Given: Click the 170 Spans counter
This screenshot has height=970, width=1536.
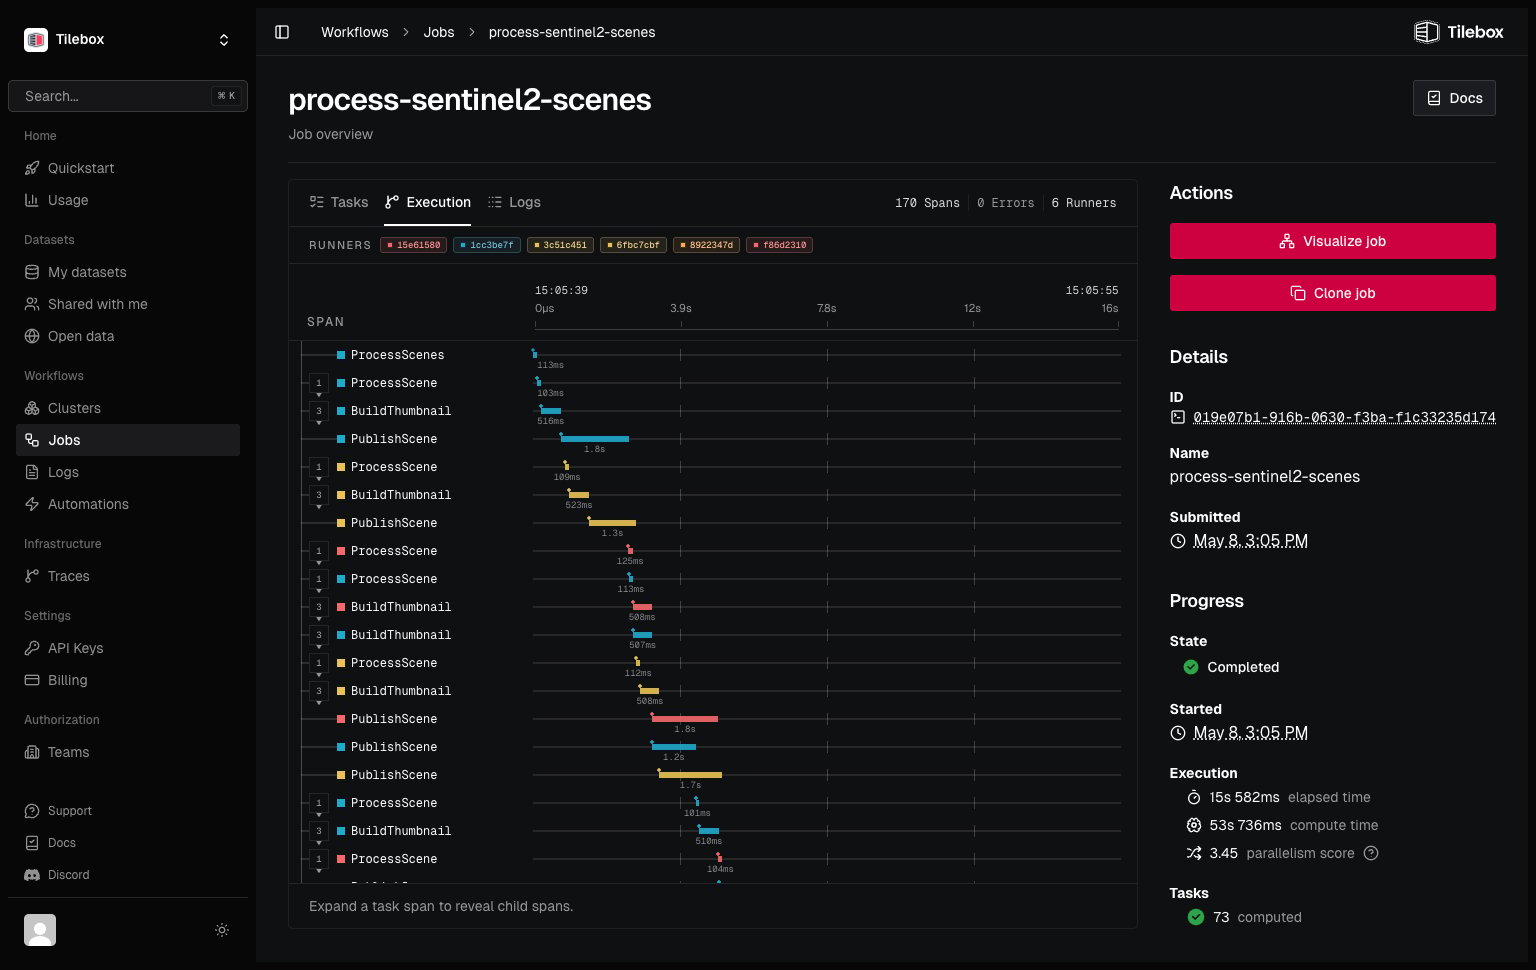Looking at the screenshot, I should point(927,203).
